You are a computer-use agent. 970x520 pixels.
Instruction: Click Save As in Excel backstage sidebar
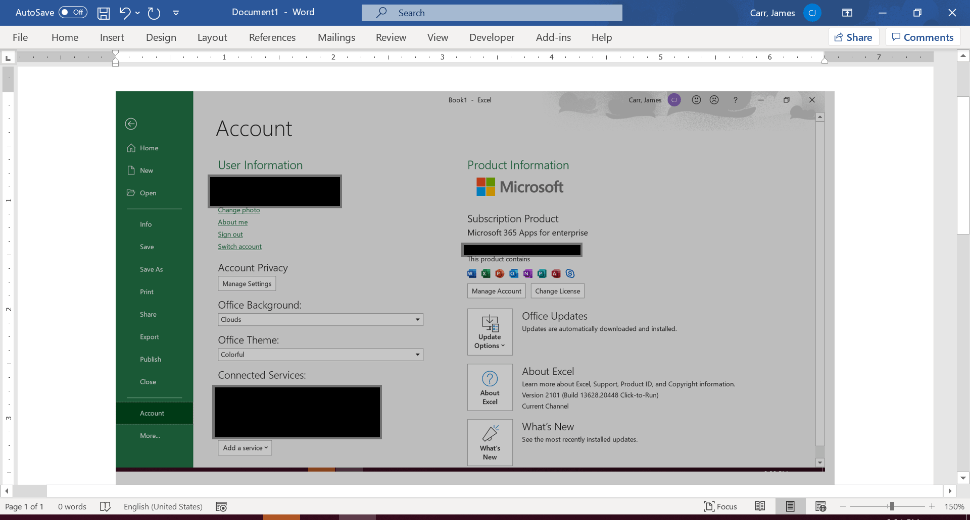point(152,269)
